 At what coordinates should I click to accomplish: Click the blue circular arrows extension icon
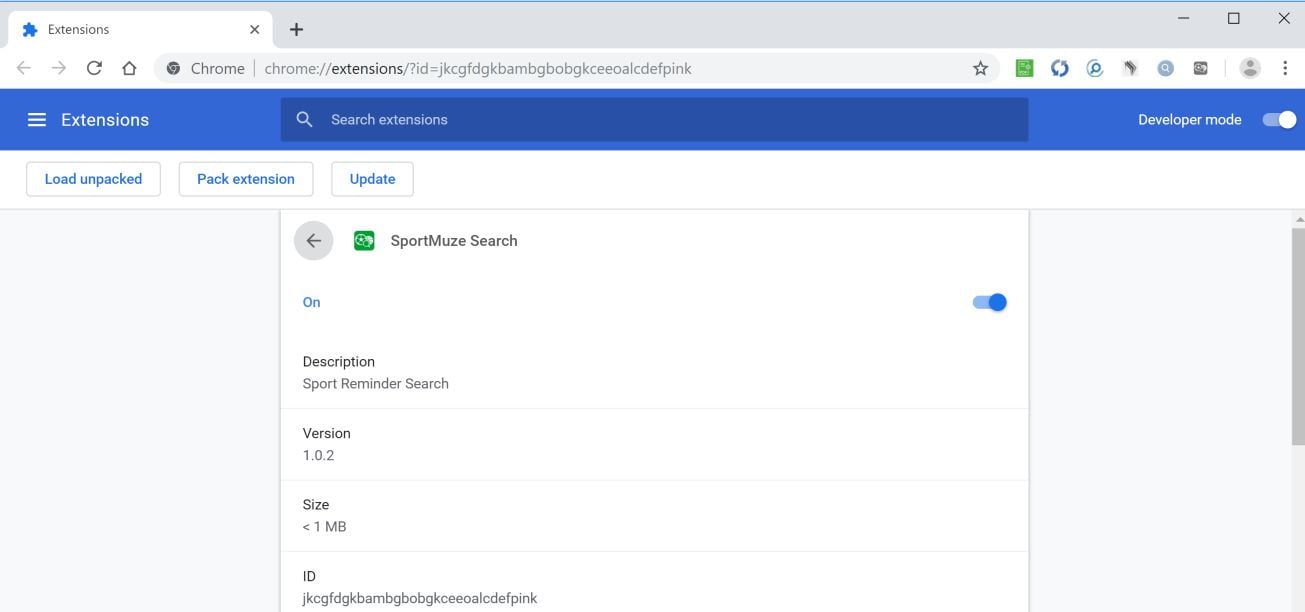pyautogui.click(x=1060, y=68)
